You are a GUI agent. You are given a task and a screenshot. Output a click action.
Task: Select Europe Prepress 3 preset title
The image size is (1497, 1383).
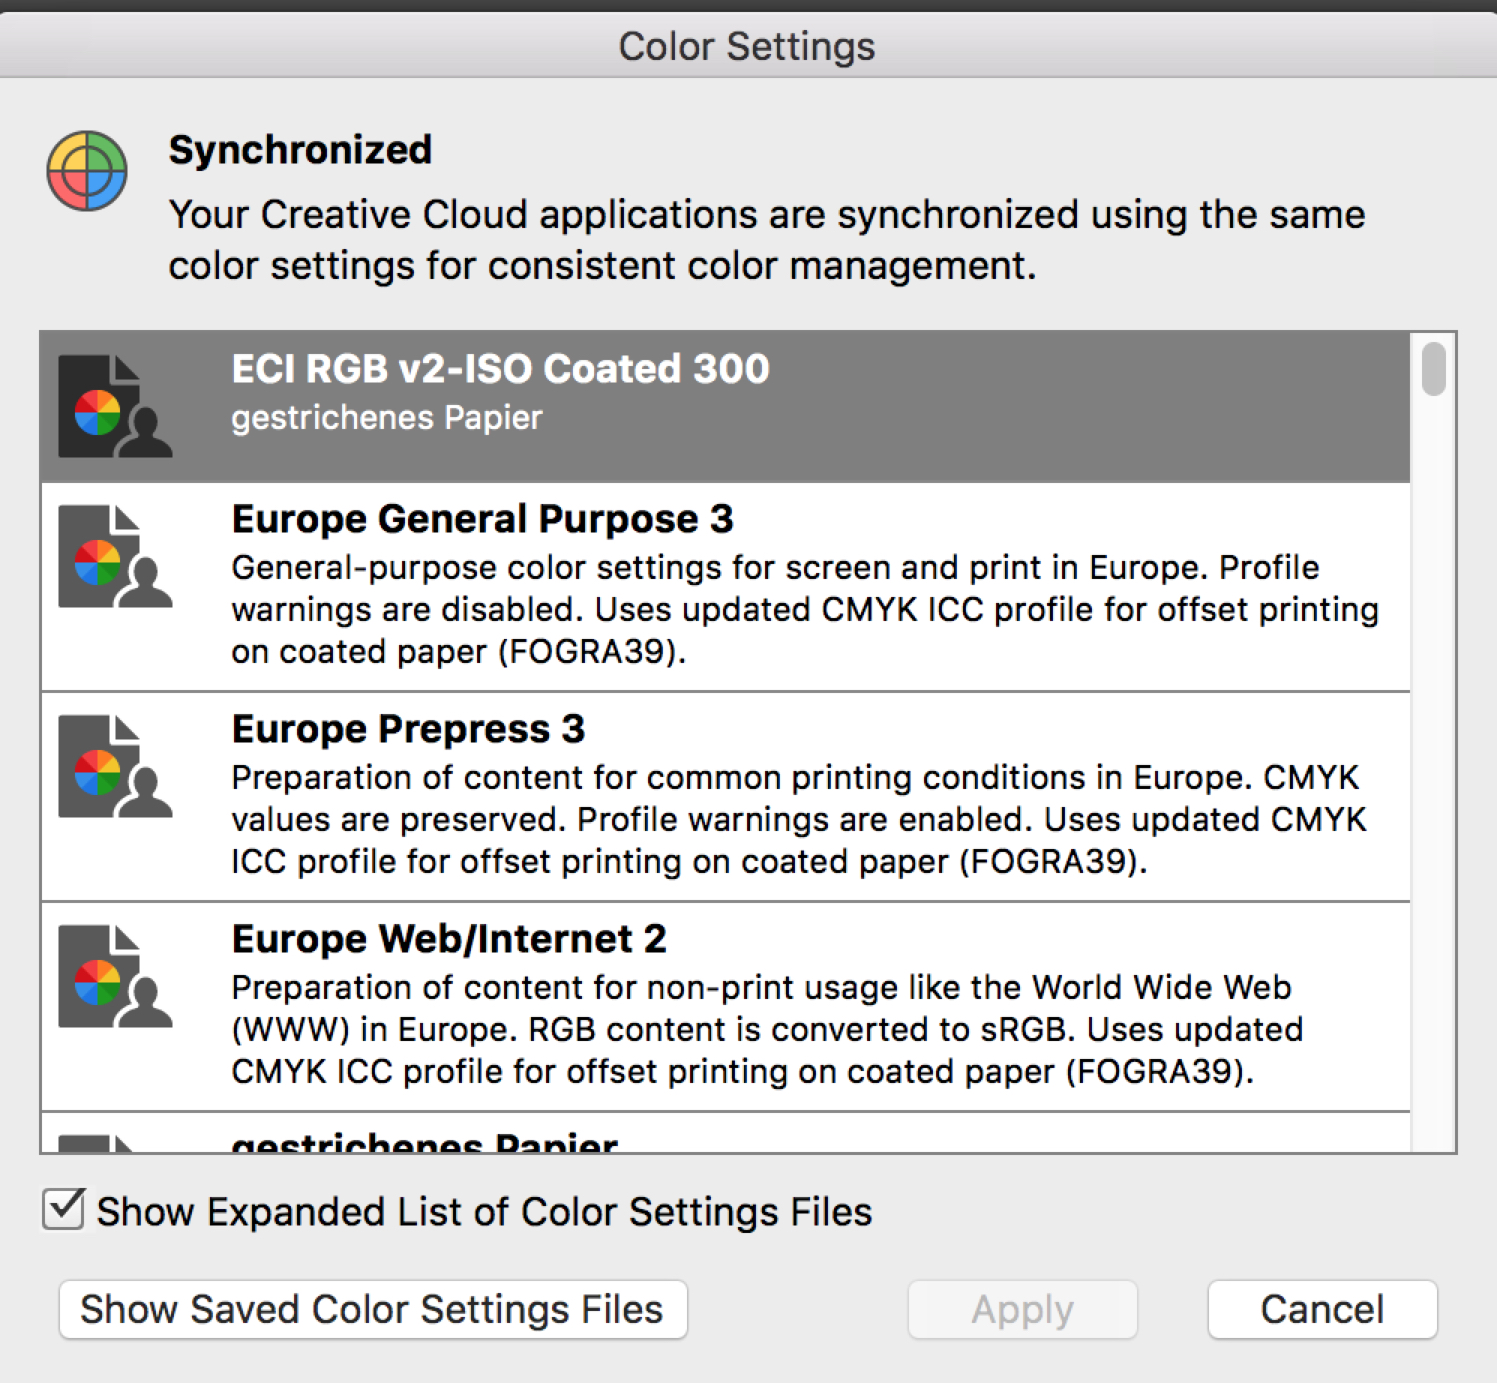click(x=408, y=729)
